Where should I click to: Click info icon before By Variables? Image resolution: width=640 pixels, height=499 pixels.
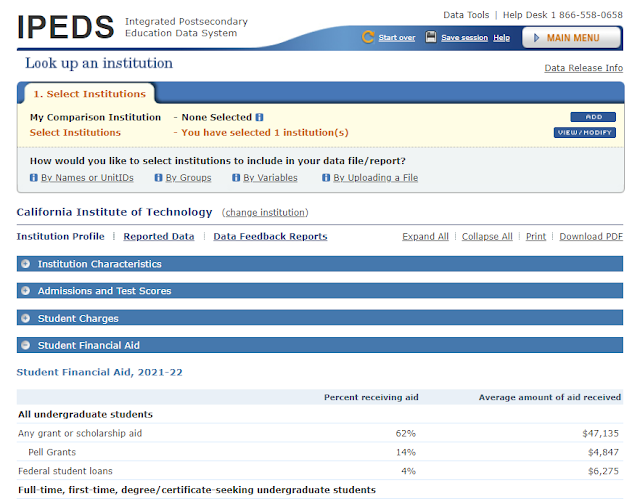[x=236, y=178]
